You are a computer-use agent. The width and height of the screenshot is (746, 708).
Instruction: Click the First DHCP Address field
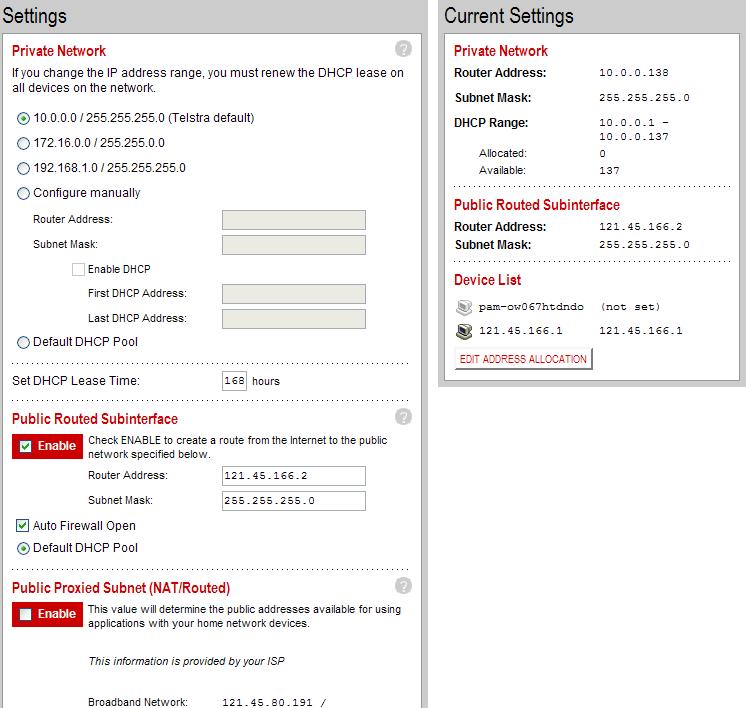click(294, 294)
